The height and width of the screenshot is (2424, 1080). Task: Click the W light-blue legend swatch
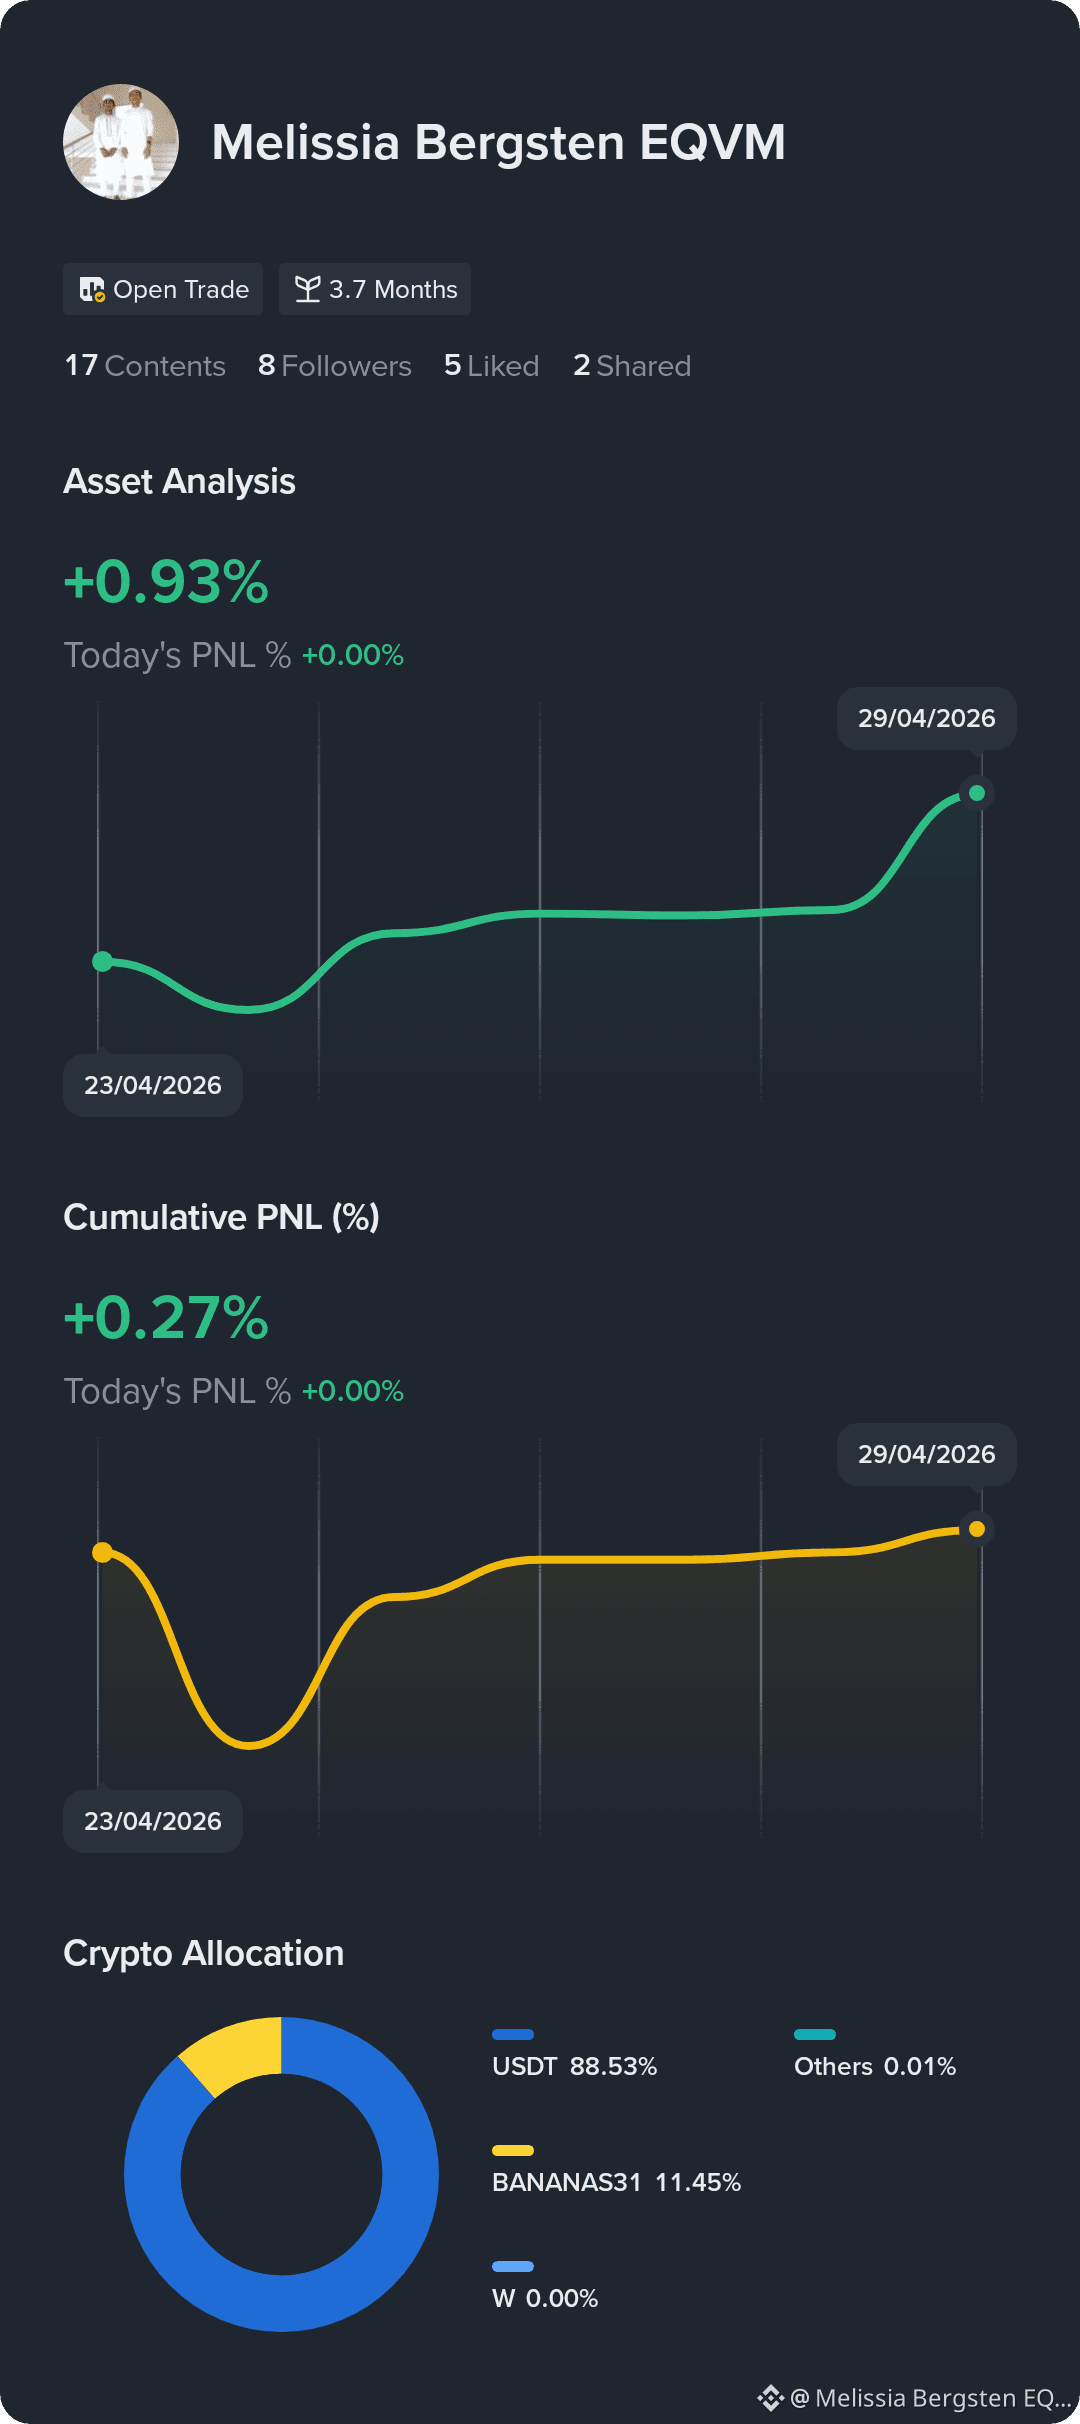click(513, 2266)
